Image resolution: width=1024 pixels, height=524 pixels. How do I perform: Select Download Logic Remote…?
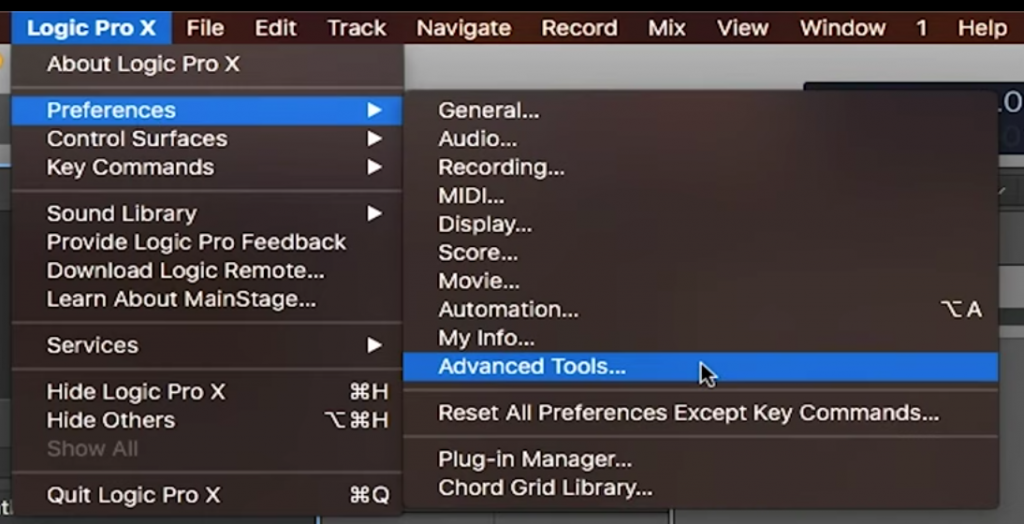tap(207, 270)
